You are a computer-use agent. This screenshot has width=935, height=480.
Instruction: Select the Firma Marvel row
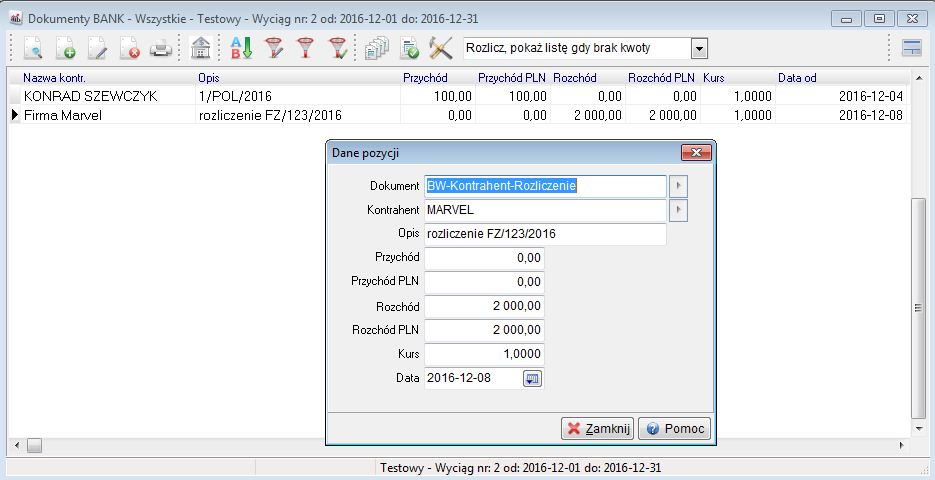pyautogui.click(x=458, y=115)
